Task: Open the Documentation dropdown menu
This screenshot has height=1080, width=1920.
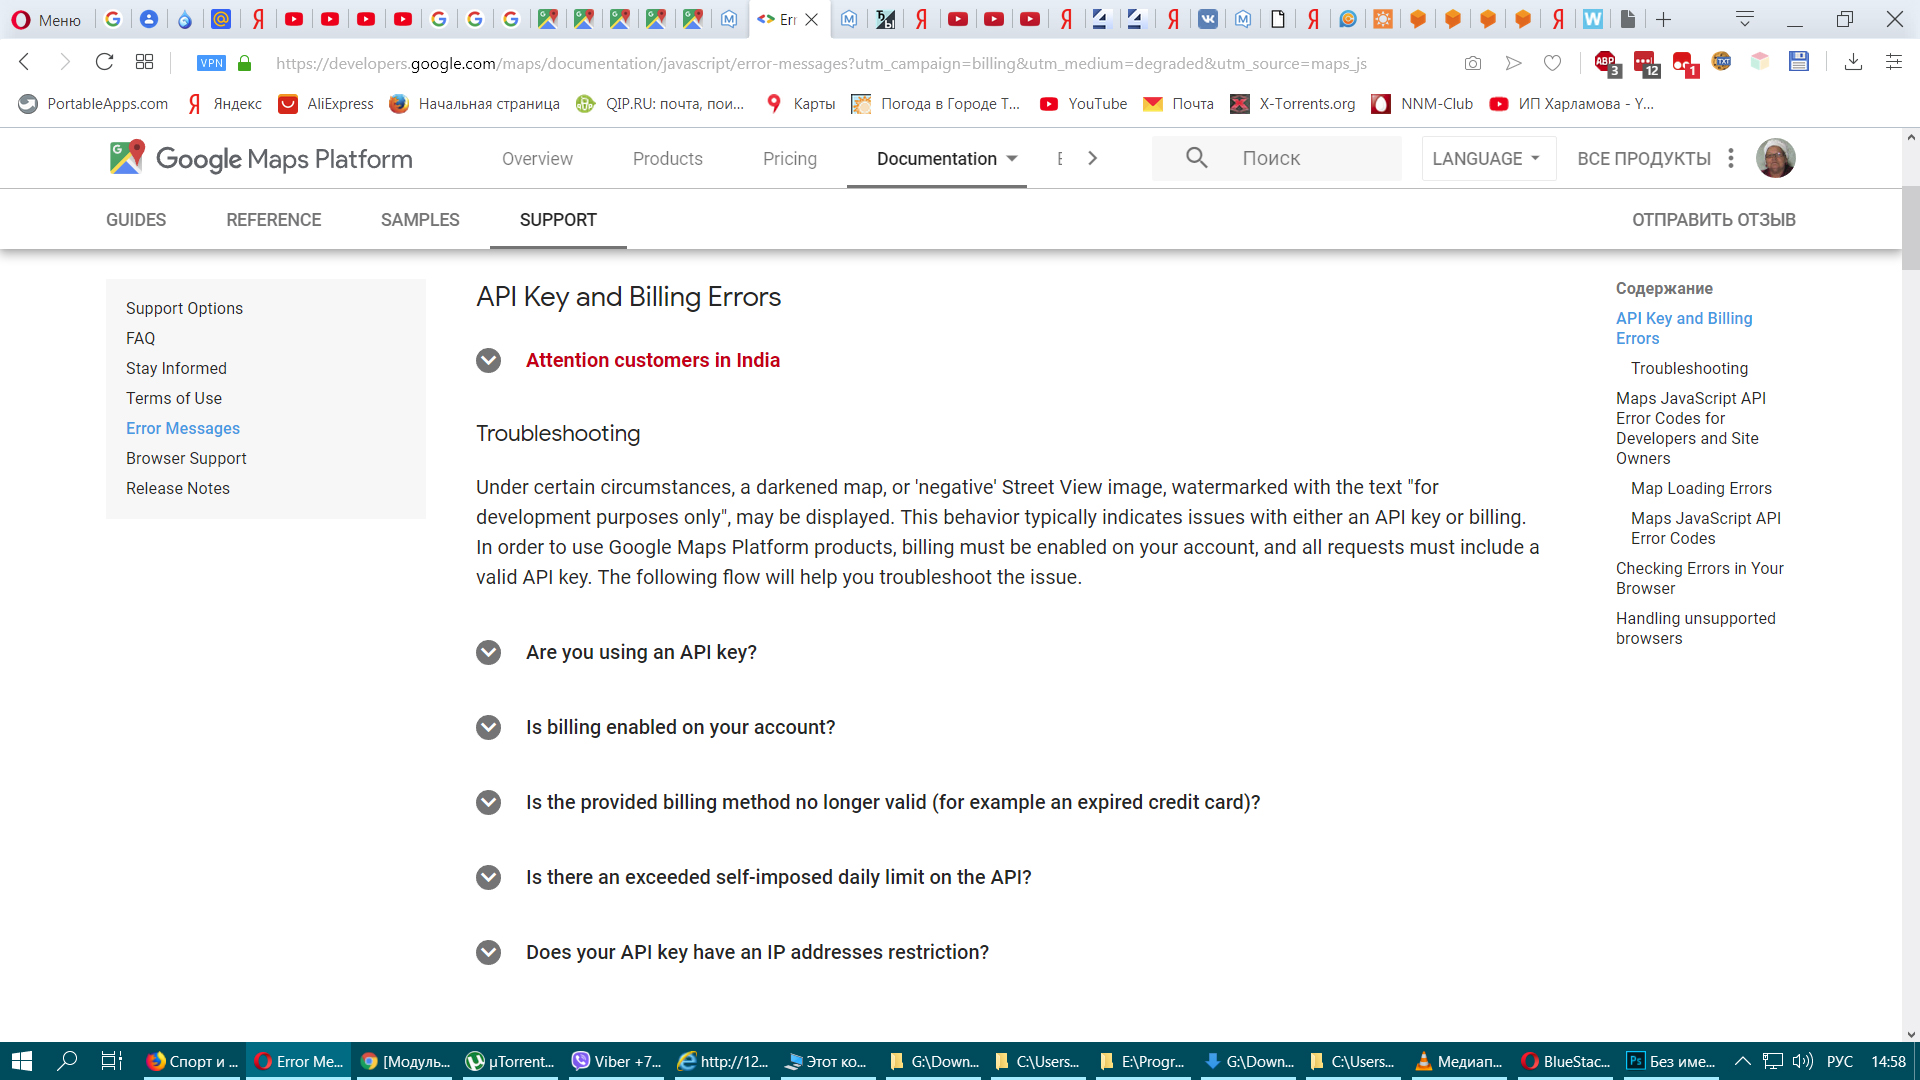Action: click(946, 159)
